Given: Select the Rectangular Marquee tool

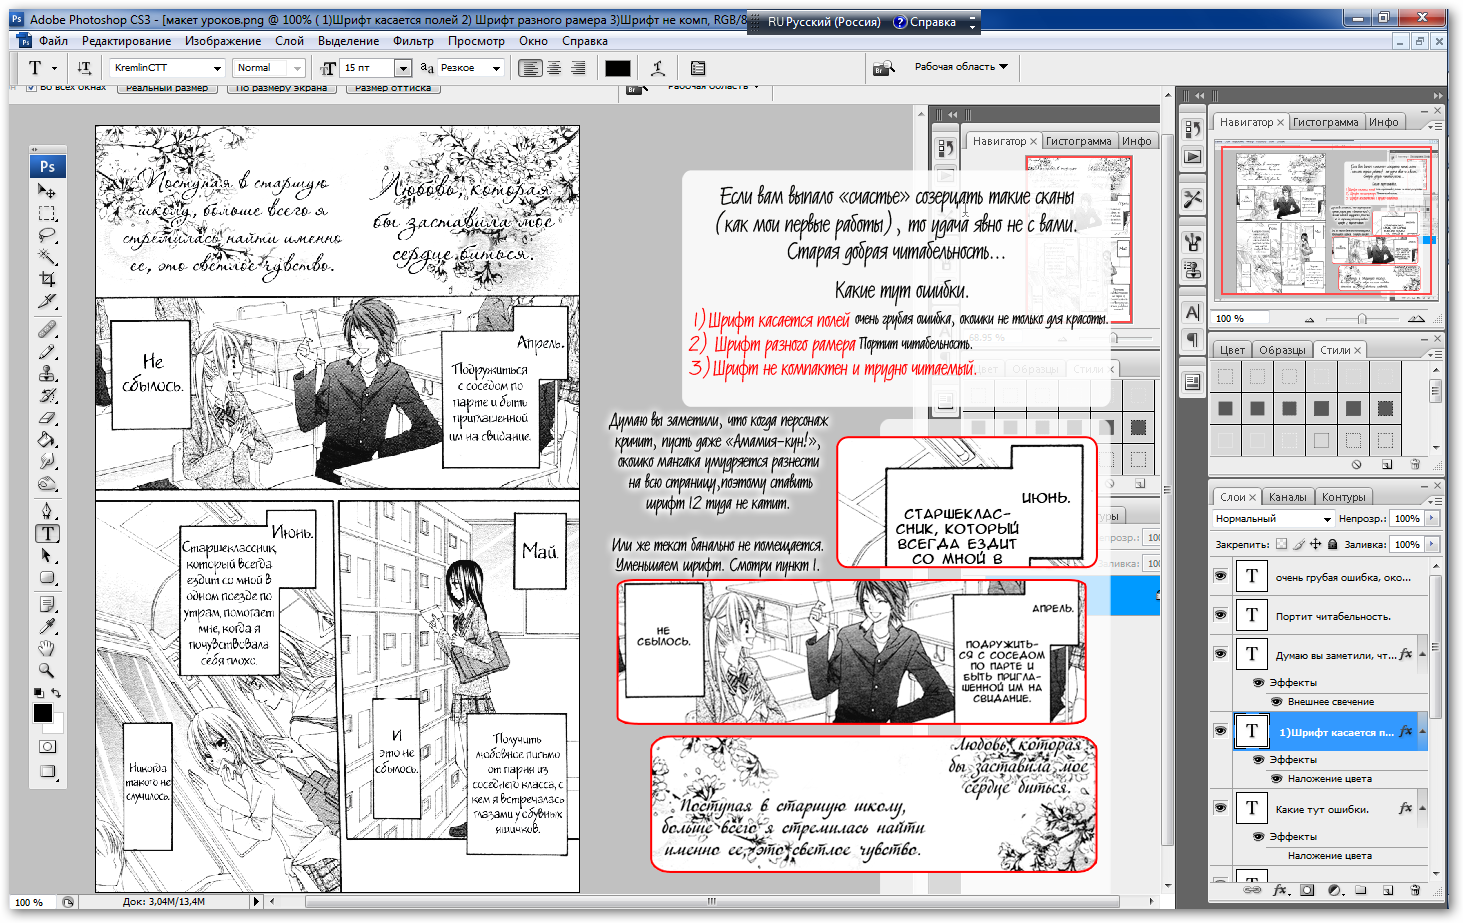Looking at the screenshot, I should (47, 213).
